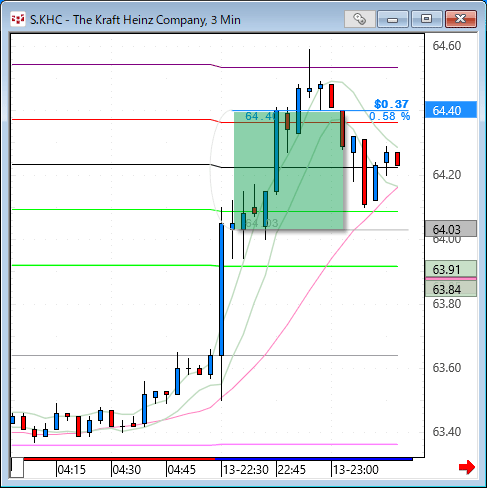
Task: Click the $0.37 measurement value
Action: (391, 104)
